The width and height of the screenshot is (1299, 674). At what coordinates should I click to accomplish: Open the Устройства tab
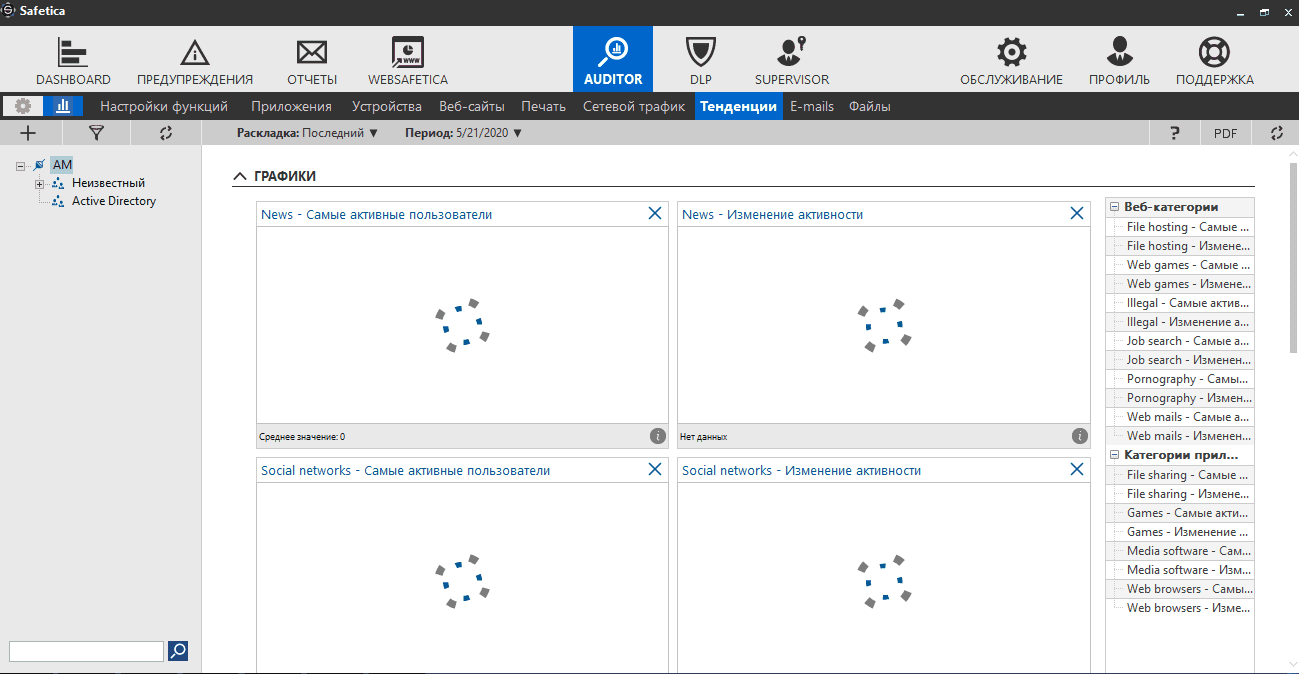387,106
